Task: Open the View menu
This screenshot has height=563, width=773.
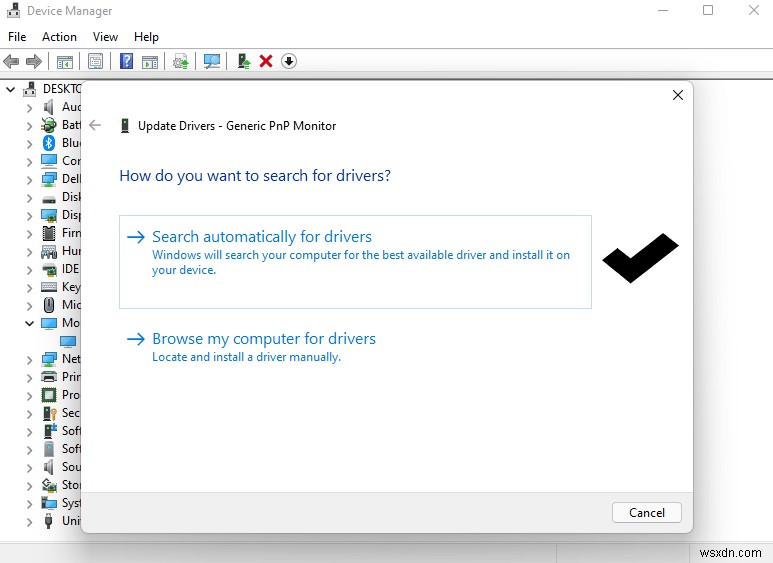Action: (105, 37)
